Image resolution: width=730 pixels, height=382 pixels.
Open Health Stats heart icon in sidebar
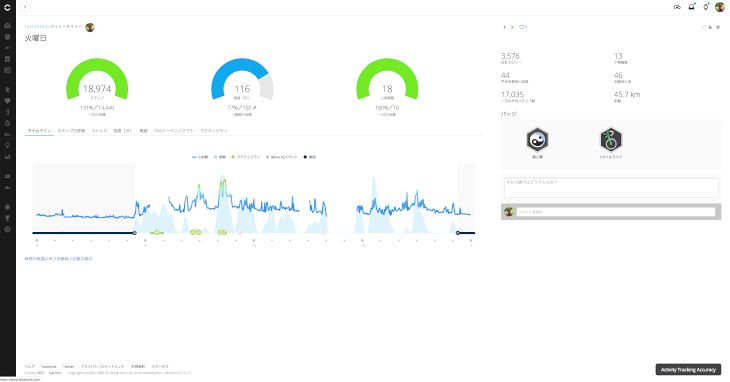[7, 101]
